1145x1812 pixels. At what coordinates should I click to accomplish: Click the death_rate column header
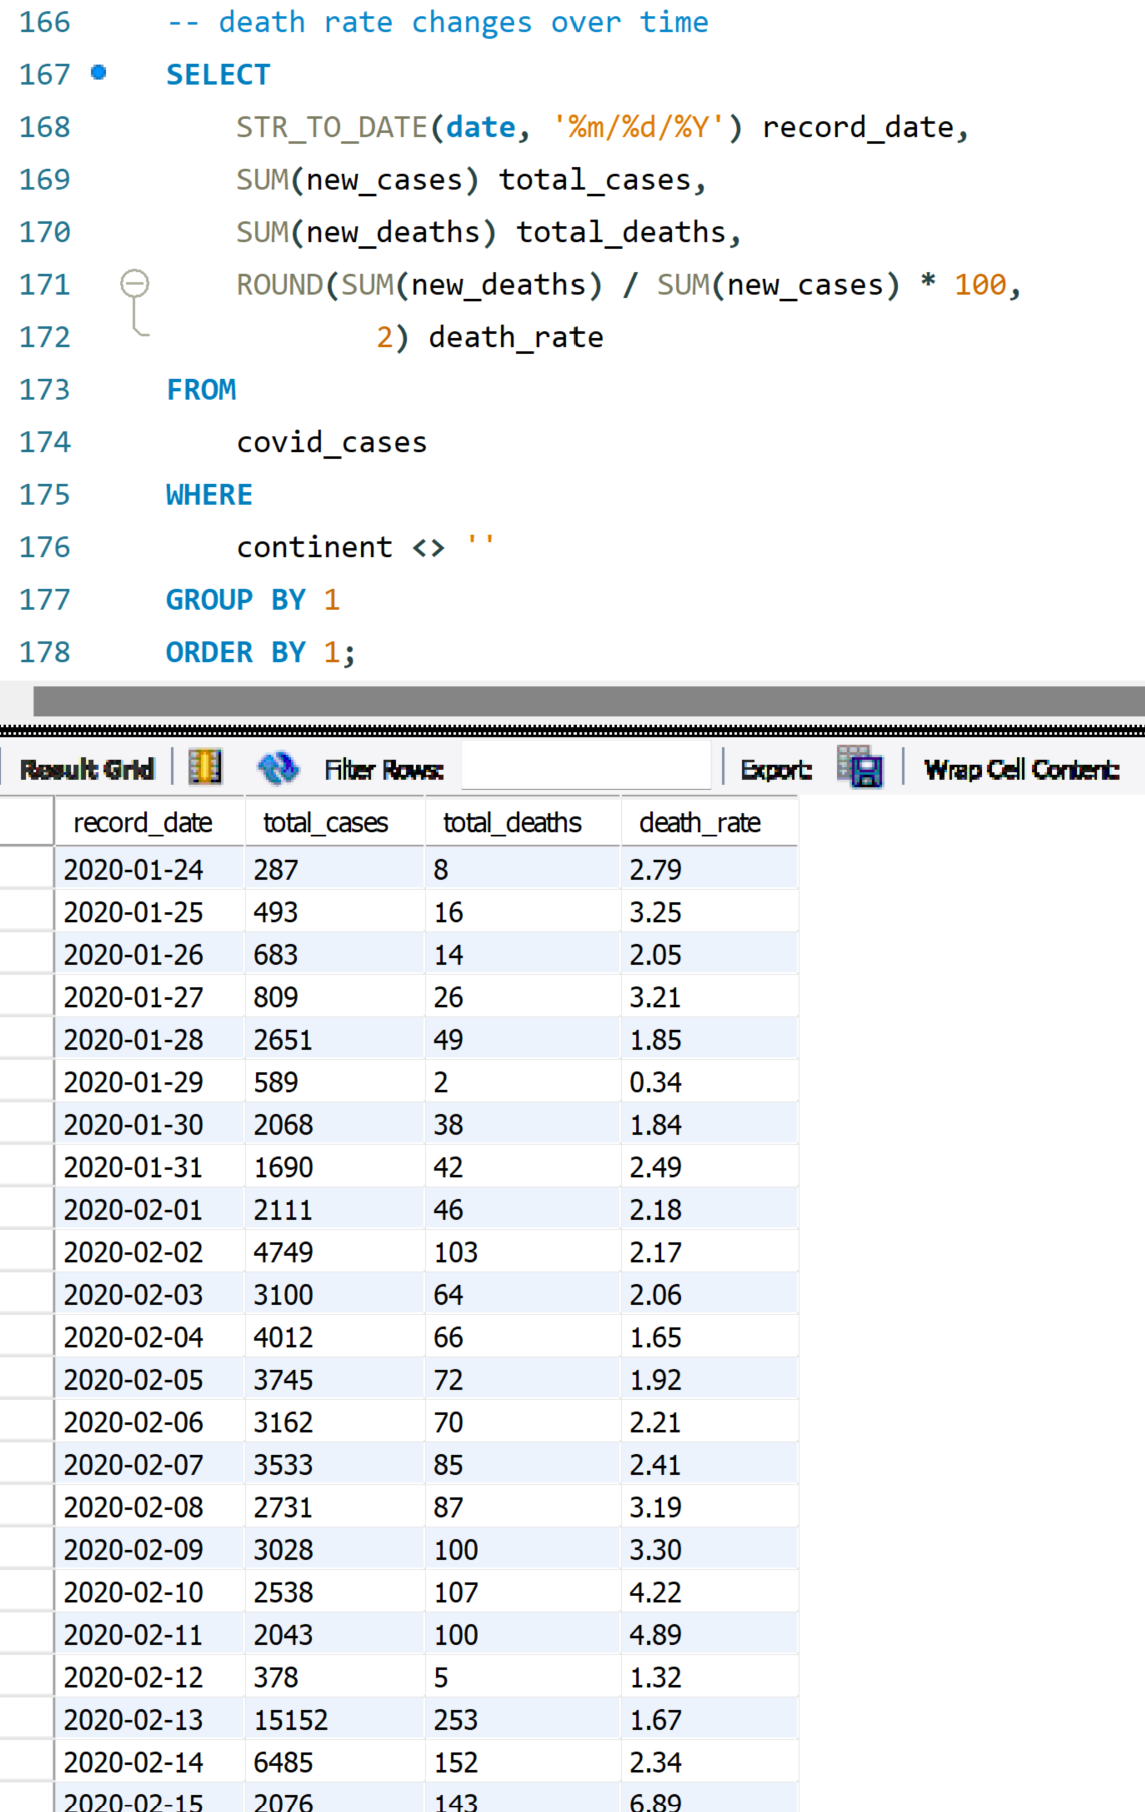pos(700,822)
